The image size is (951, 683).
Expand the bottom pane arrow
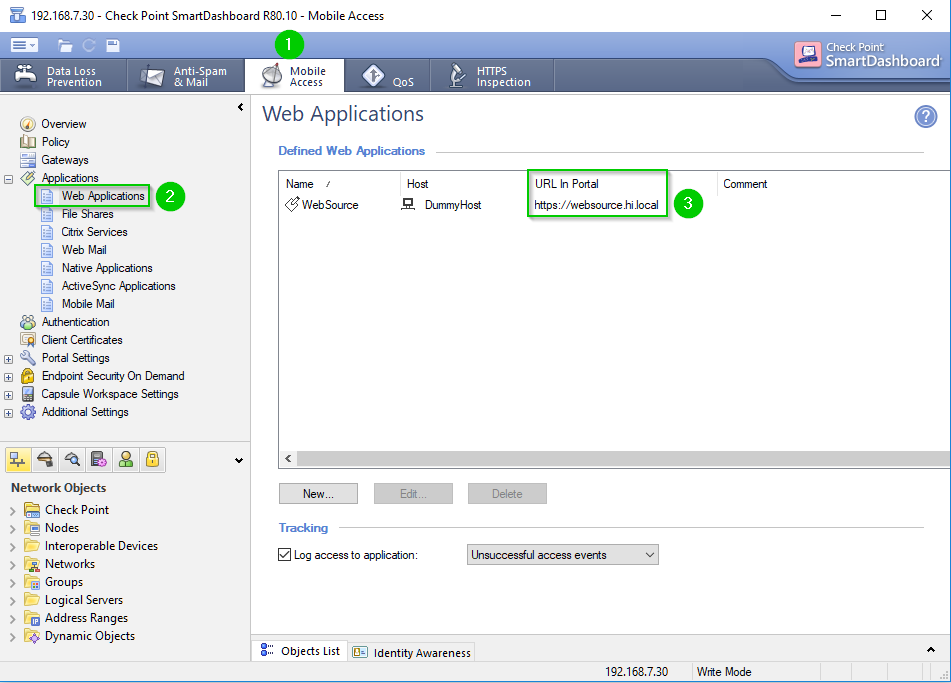click(930, 650)
